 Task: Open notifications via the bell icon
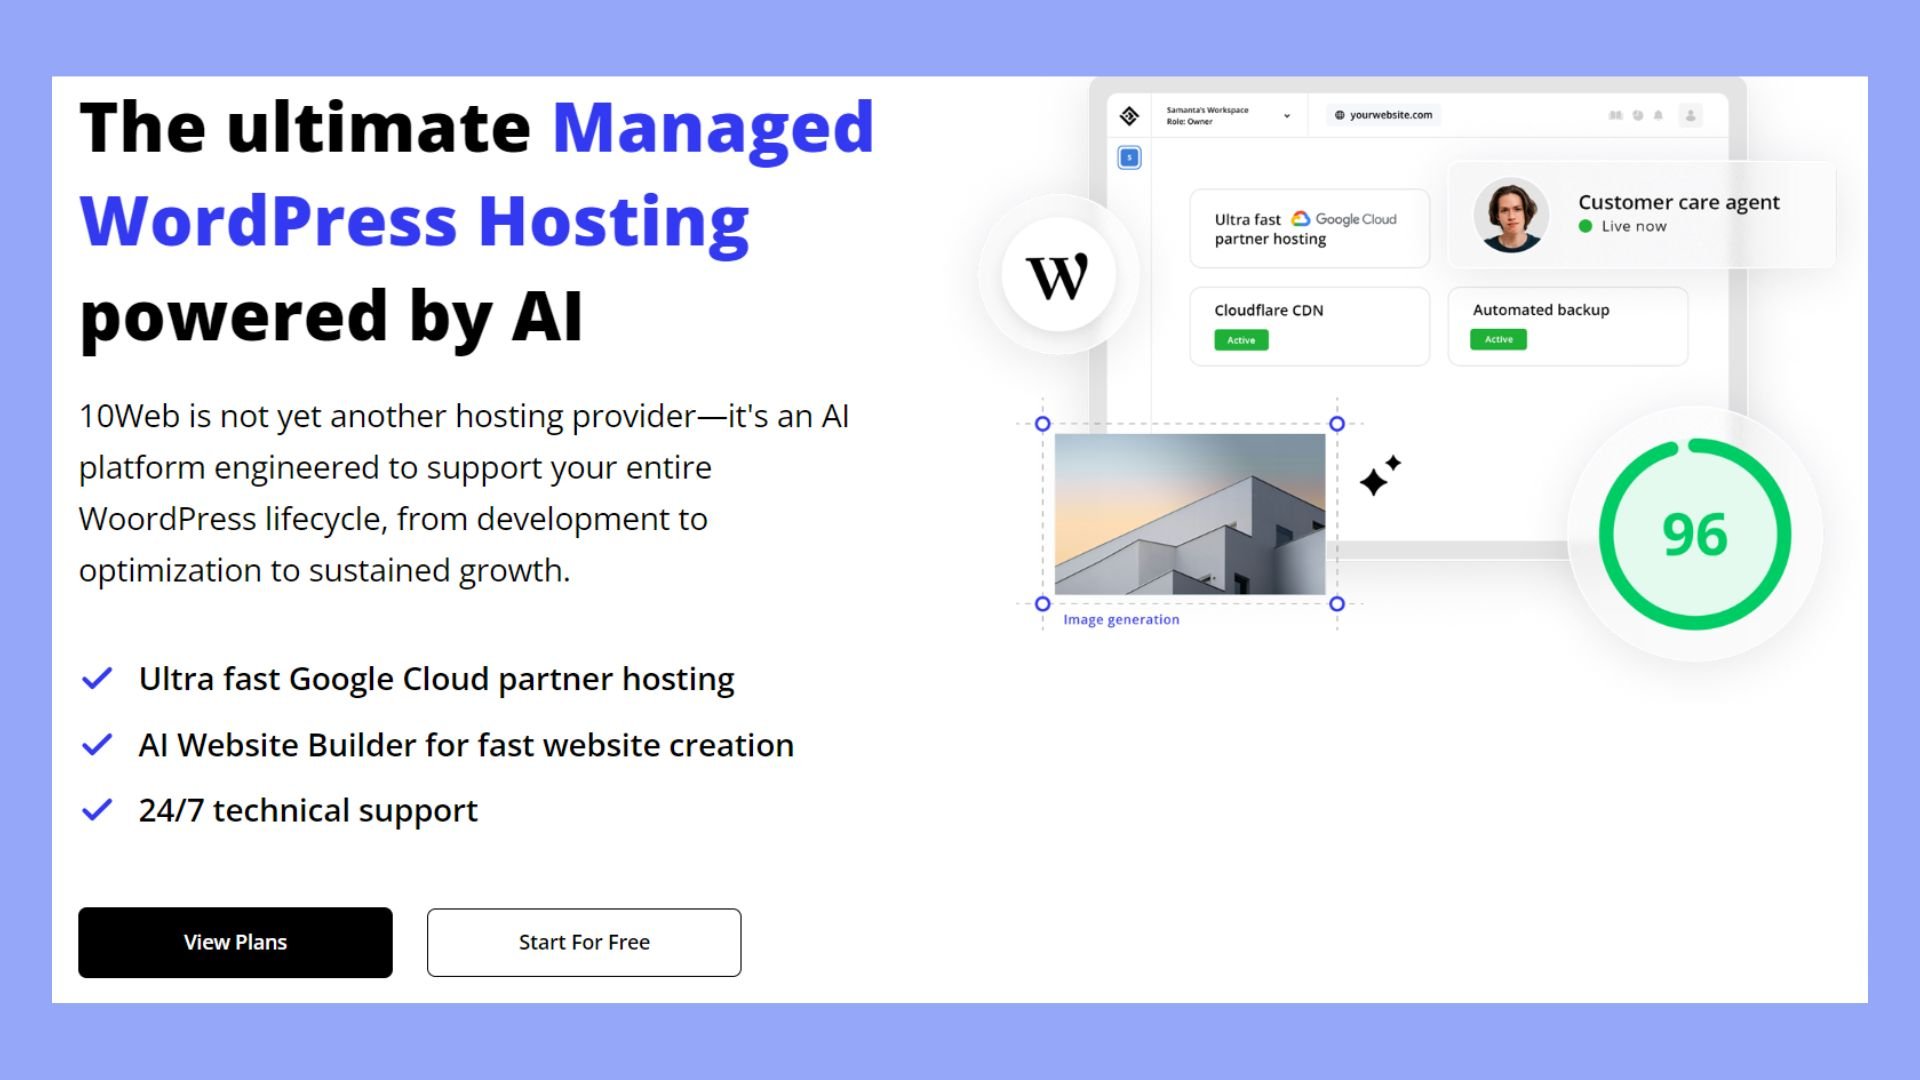(x=1659, y=115)
